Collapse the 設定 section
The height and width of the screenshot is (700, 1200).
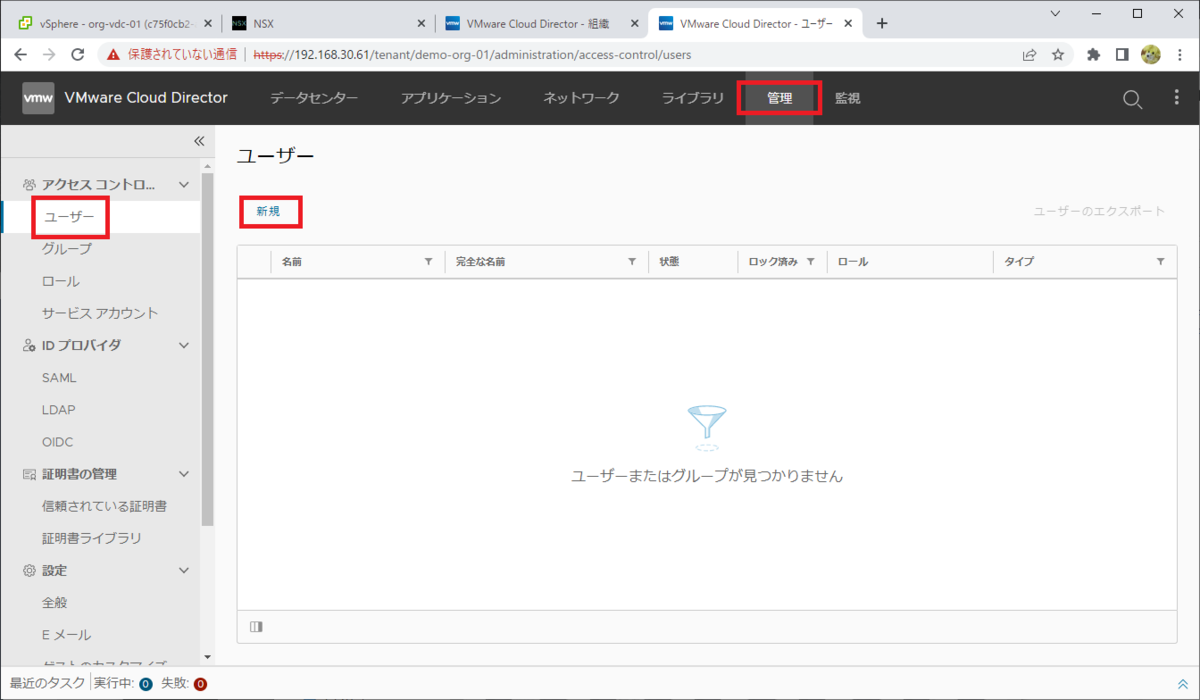click(184, 570)
